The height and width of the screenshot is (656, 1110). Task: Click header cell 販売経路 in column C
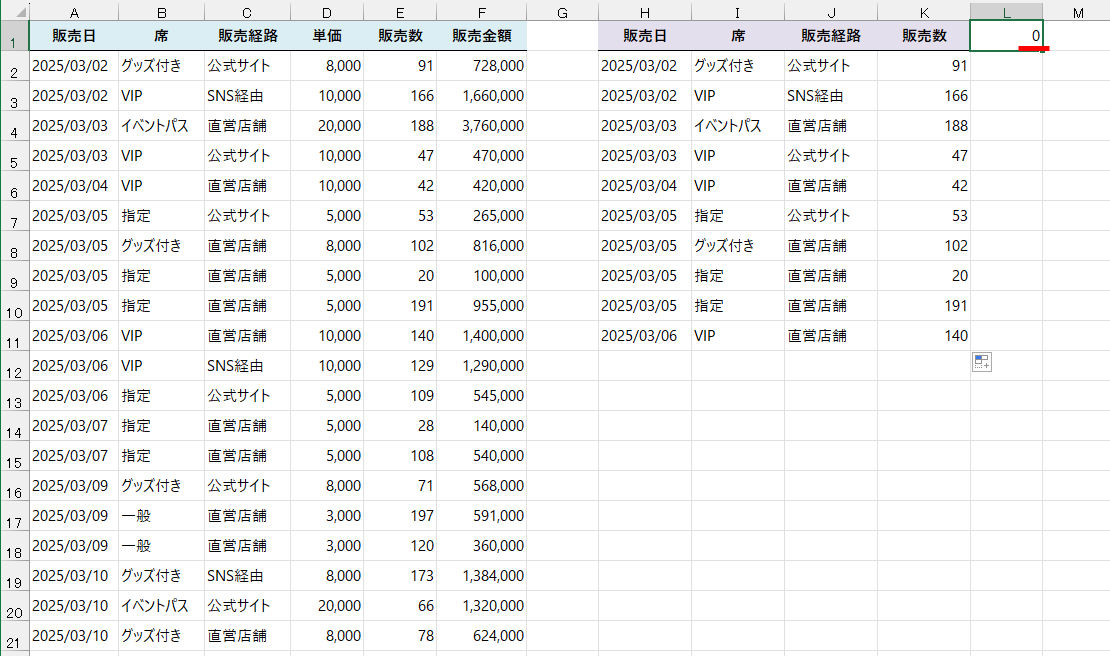247,36
